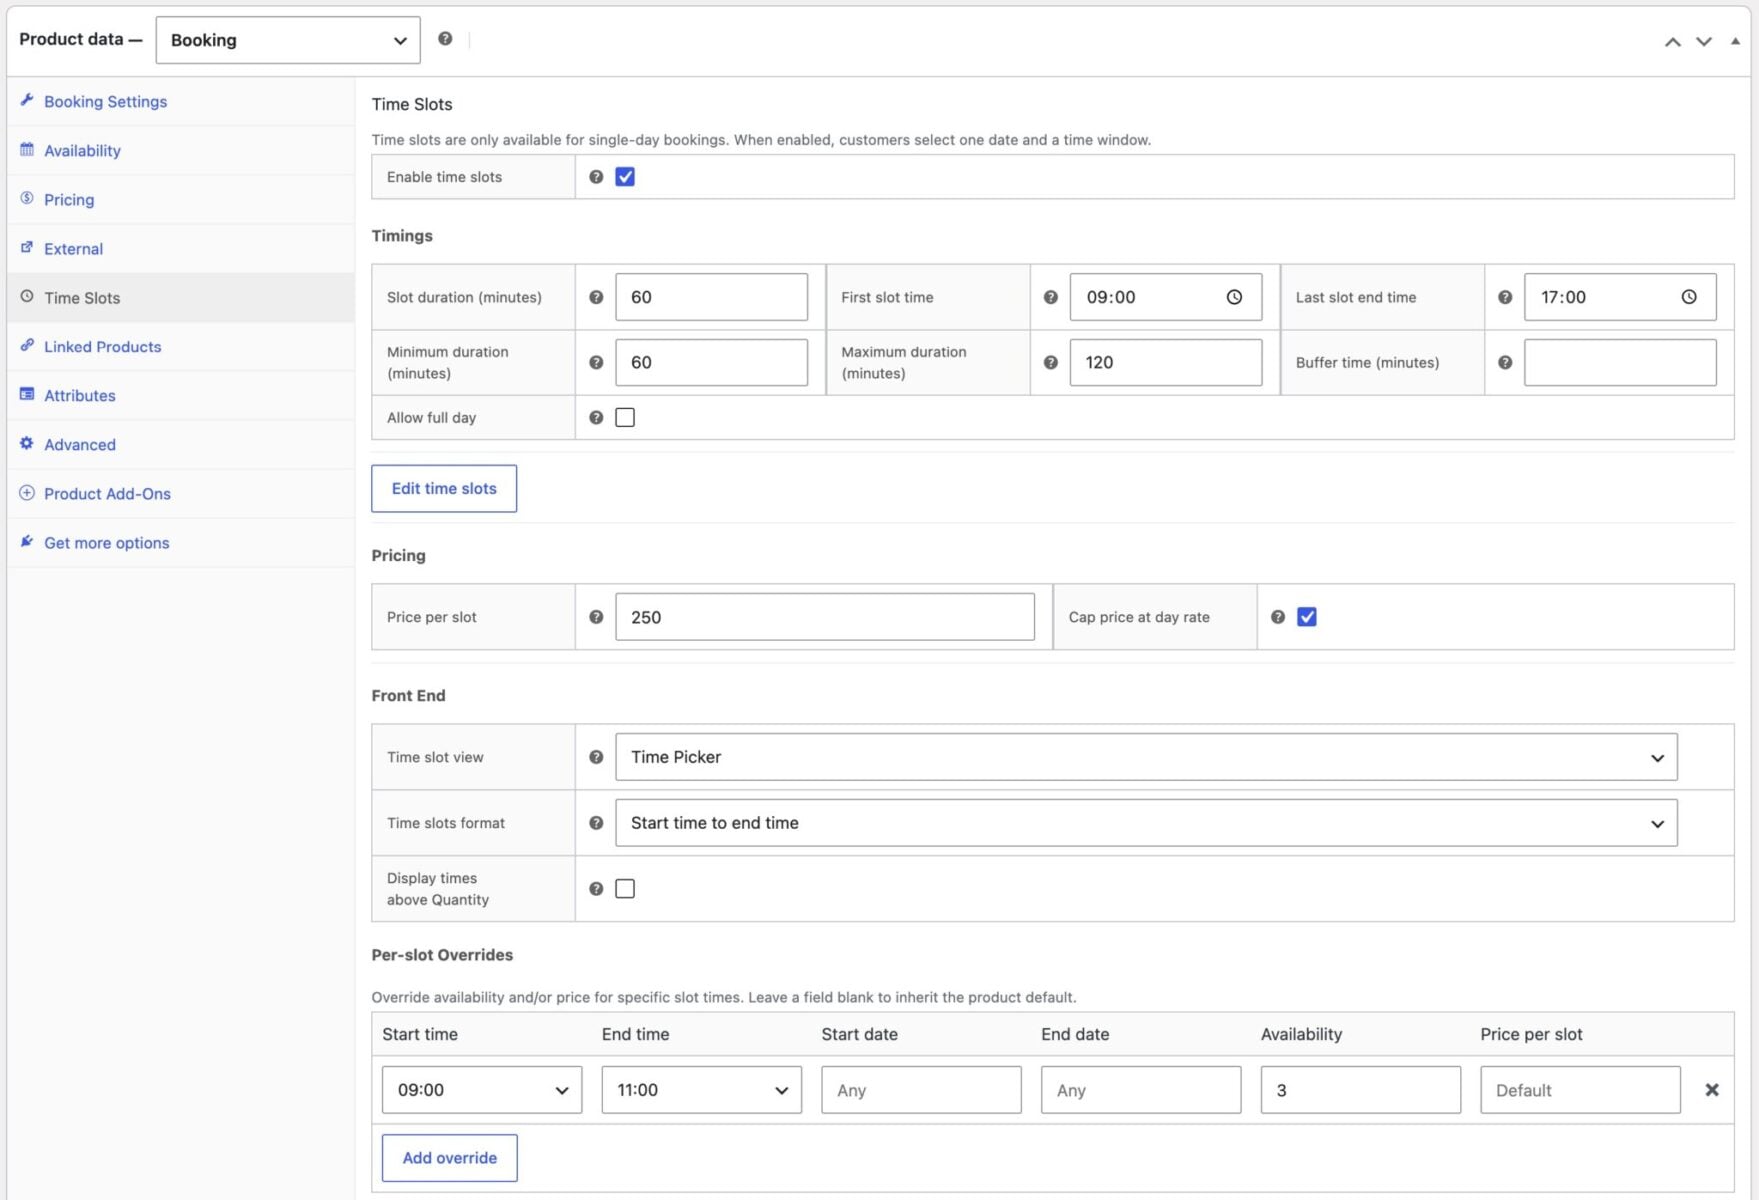
Task: Remove the 09:00–11:00 override row
Action: [x=1712, y=1090]
